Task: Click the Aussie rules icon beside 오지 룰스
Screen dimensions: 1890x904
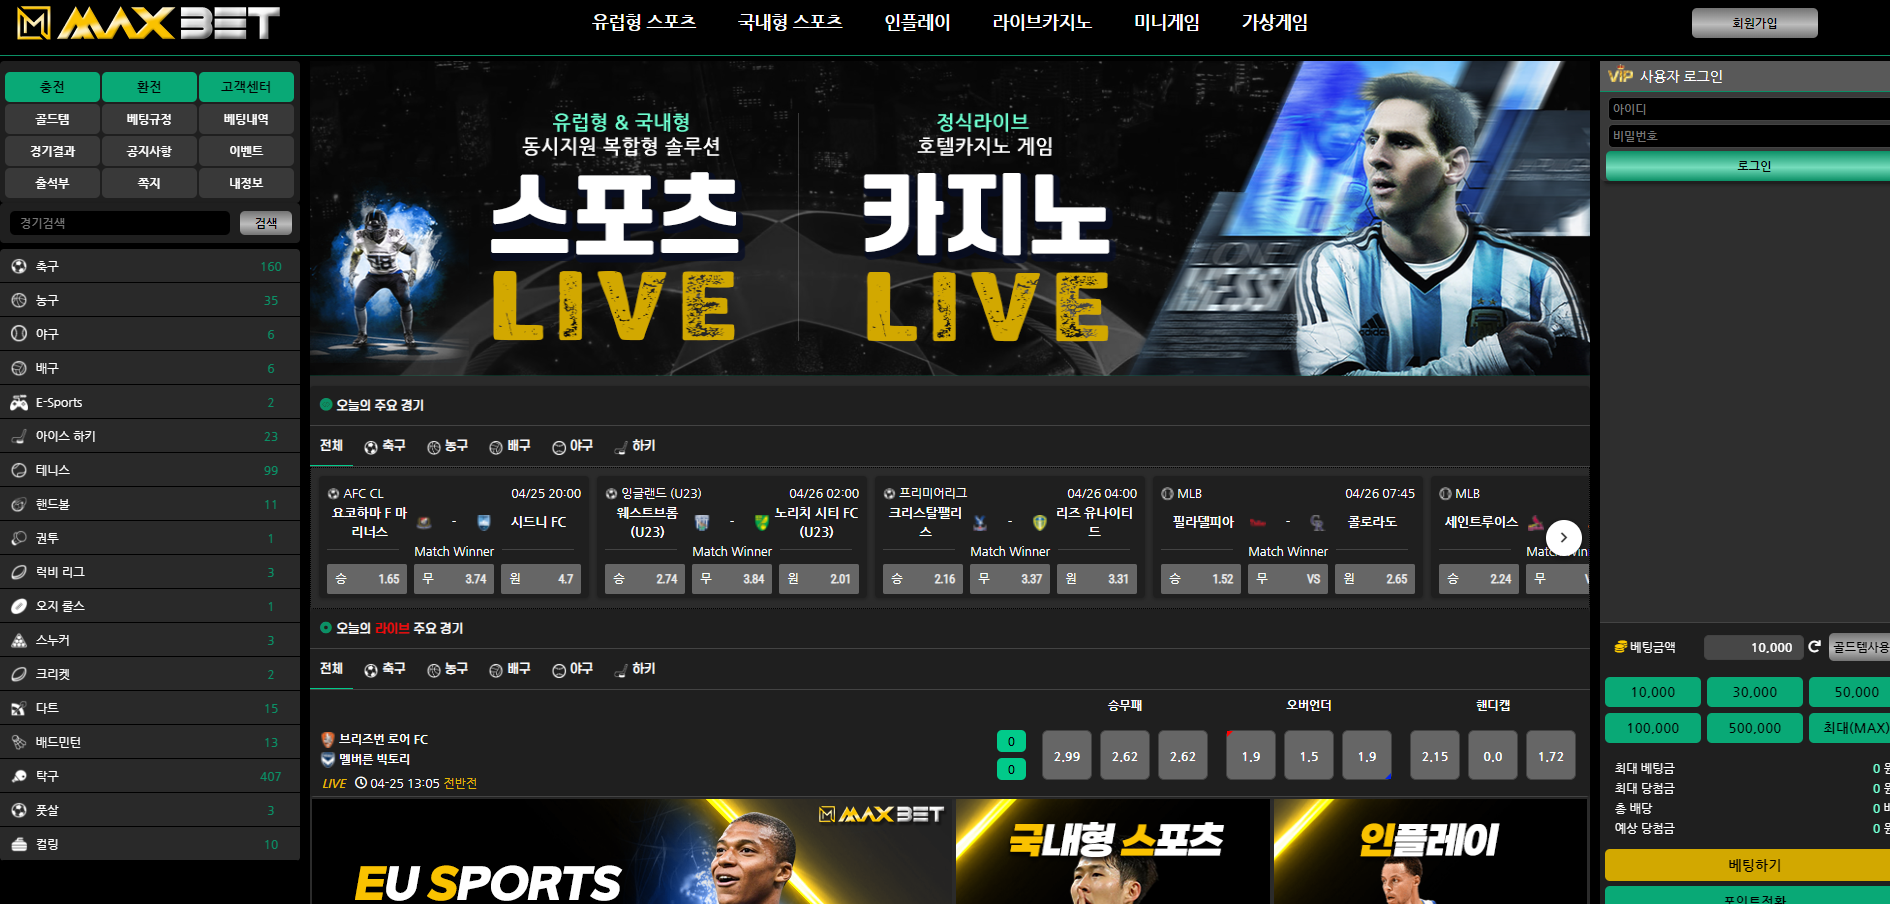Action: click(x=19, y=606)
